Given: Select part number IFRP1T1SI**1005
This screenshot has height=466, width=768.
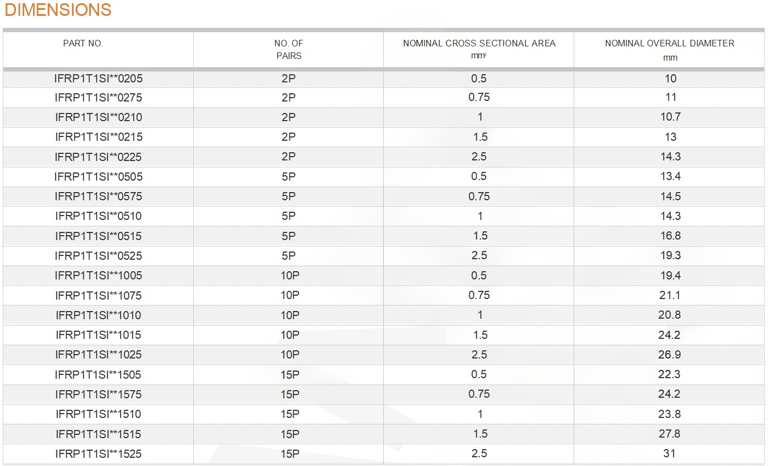Looking at the screenshot, I should [98, 275].
